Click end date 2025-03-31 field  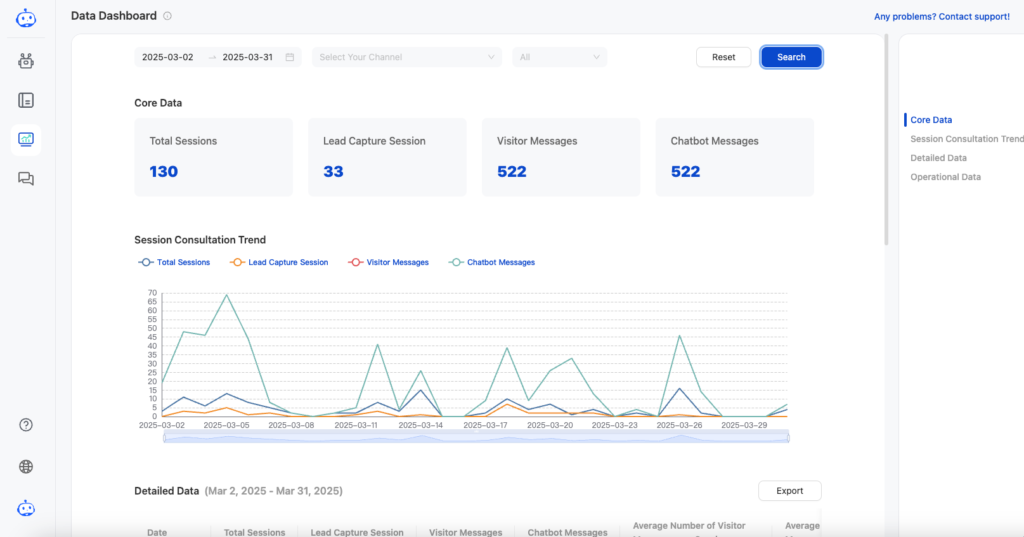tap(248, 57)
